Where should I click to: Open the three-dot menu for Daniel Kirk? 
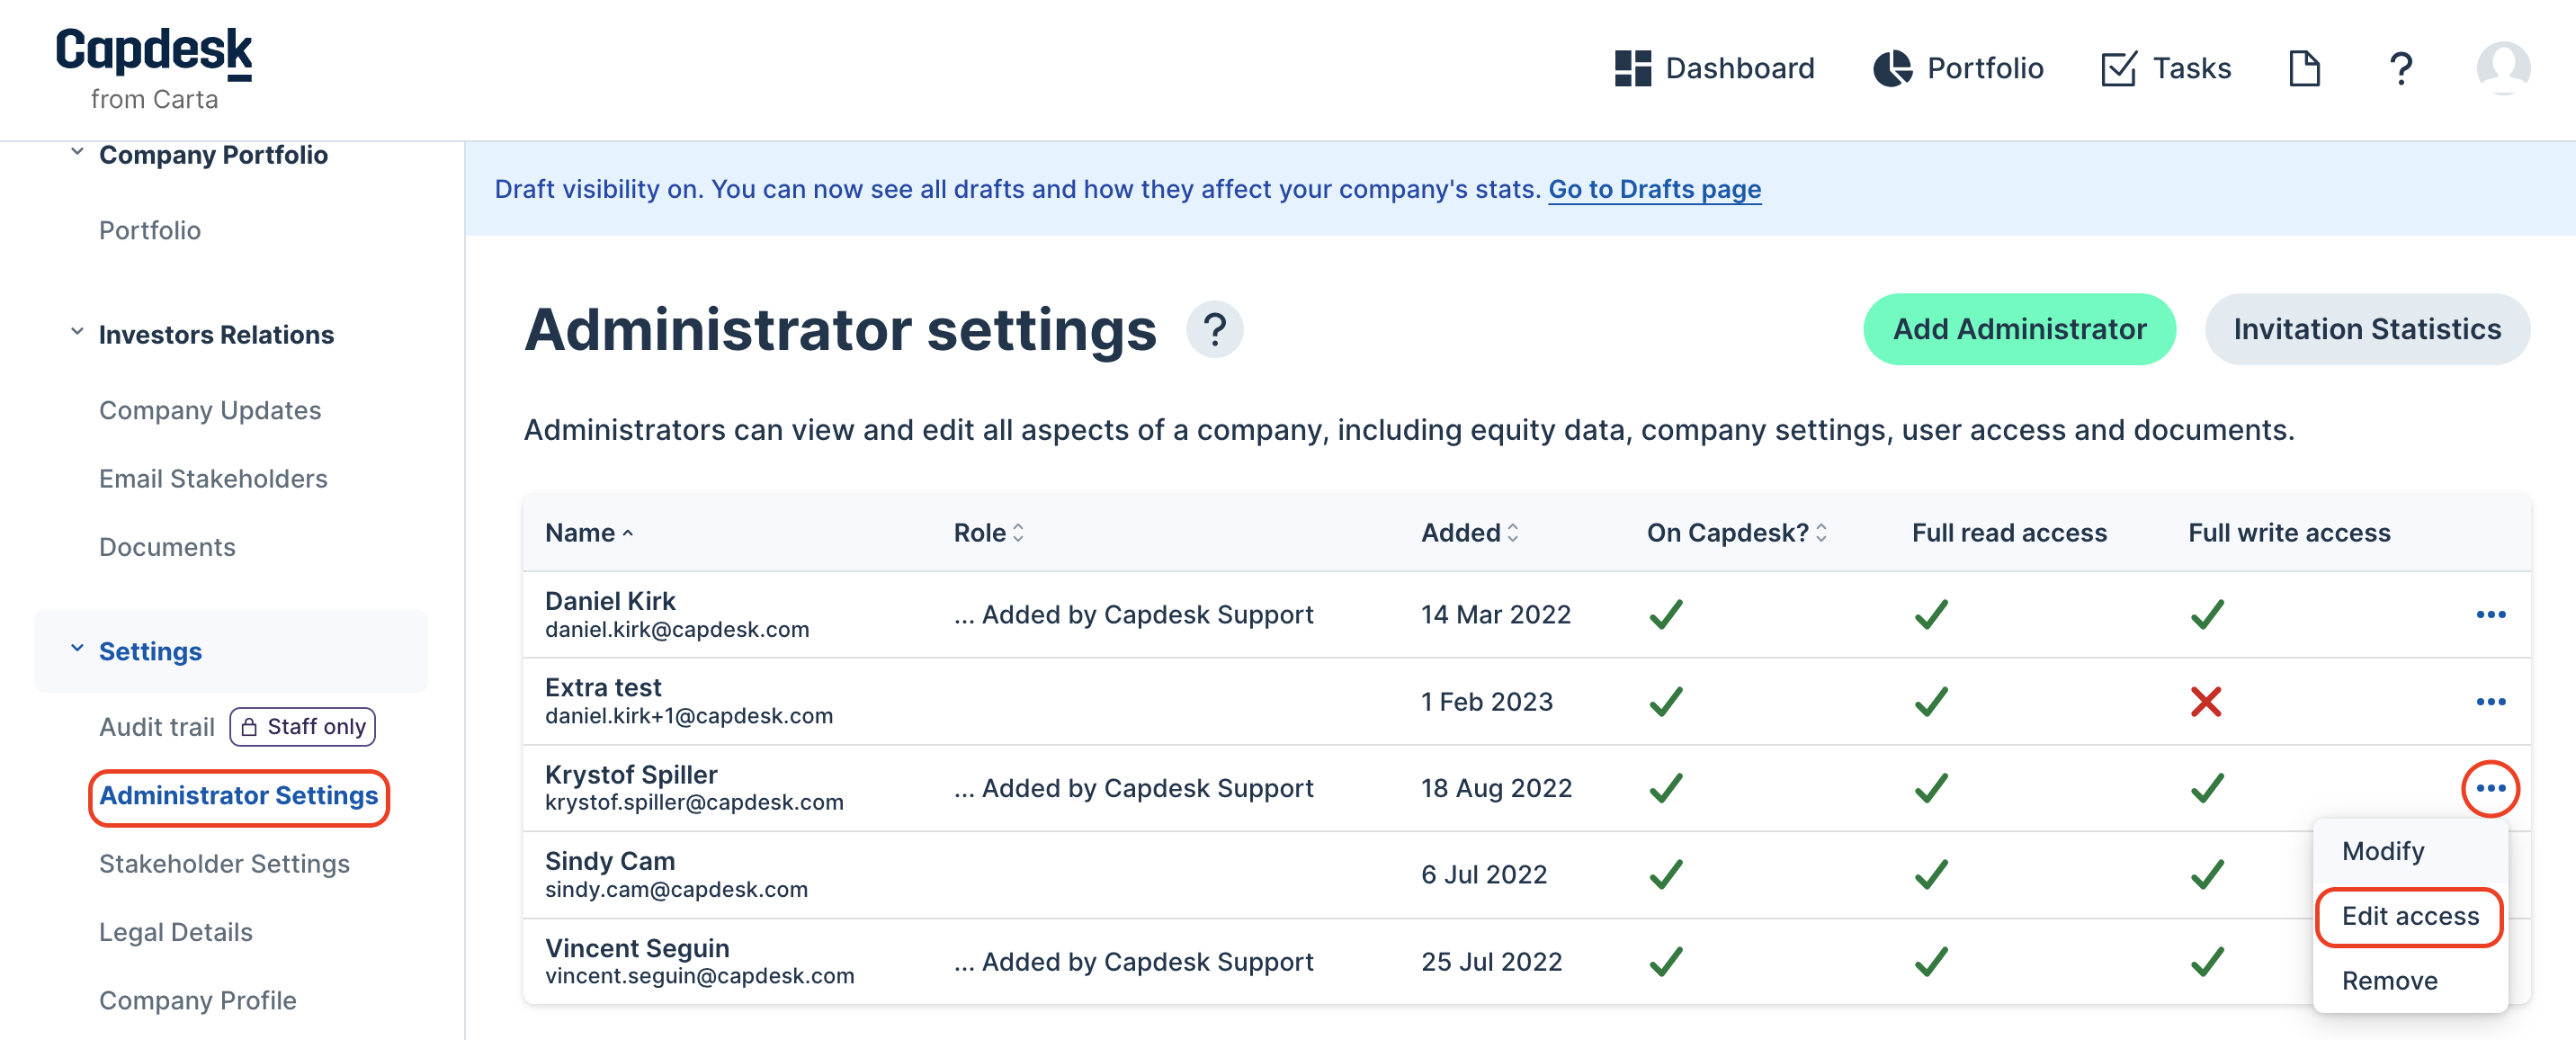(x=2490, y=614)
